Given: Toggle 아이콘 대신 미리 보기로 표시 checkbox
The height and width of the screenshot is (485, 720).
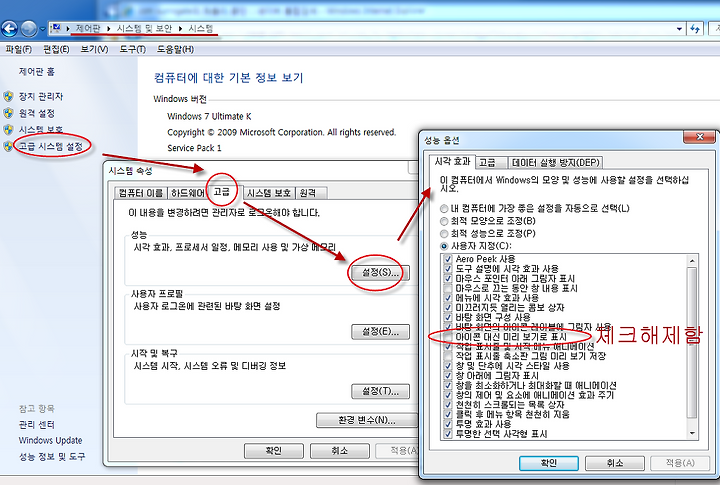Looking at the screenshot, I should [x=448, y=337].
